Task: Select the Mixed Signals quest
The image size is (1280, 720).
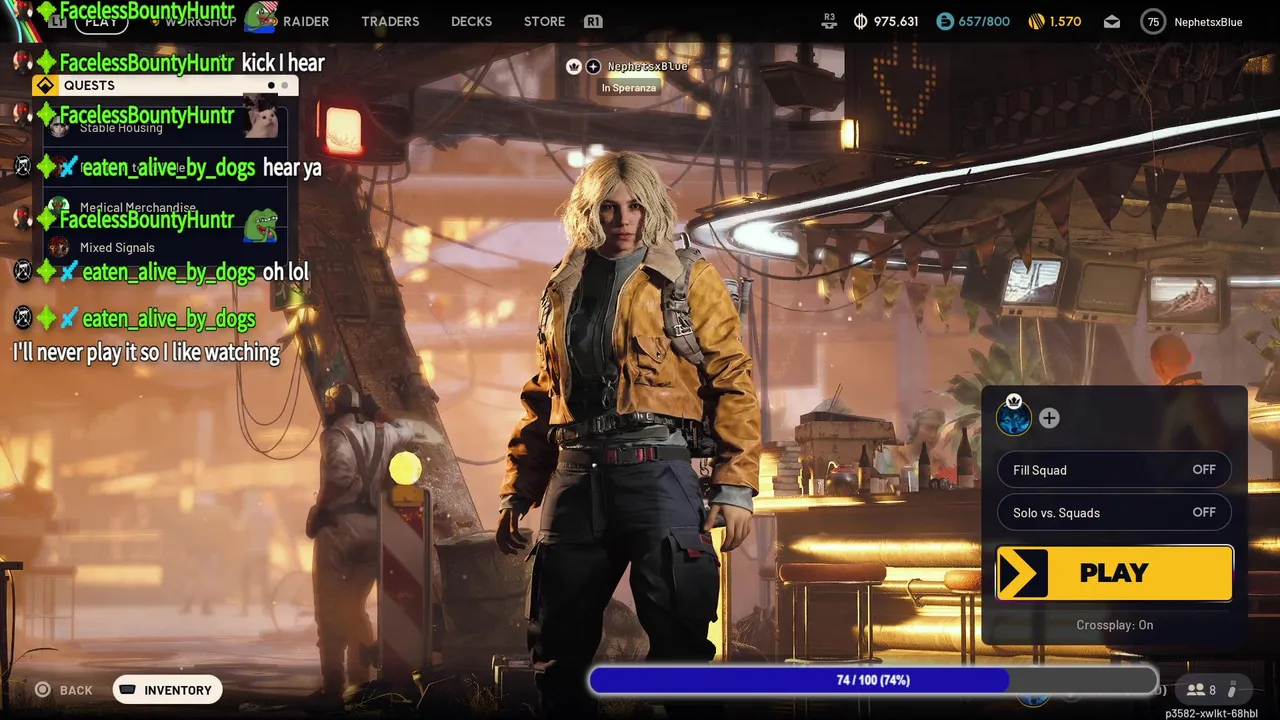Action: pos(165,247)
